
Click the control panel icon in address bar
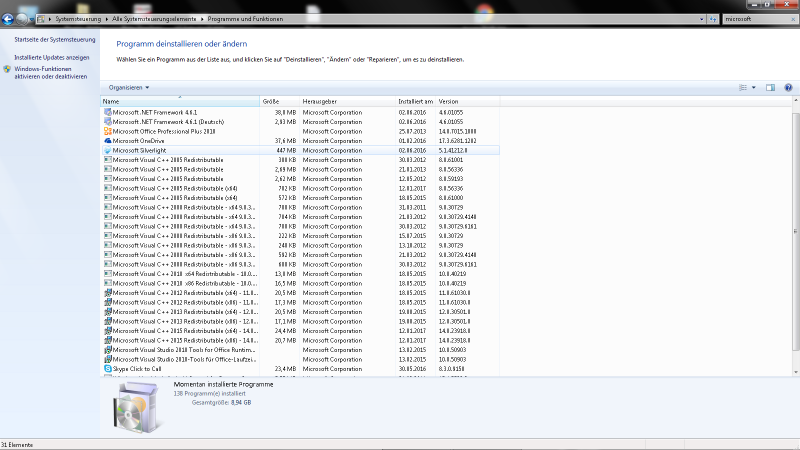pyautogui.click(x=41, y=19)
